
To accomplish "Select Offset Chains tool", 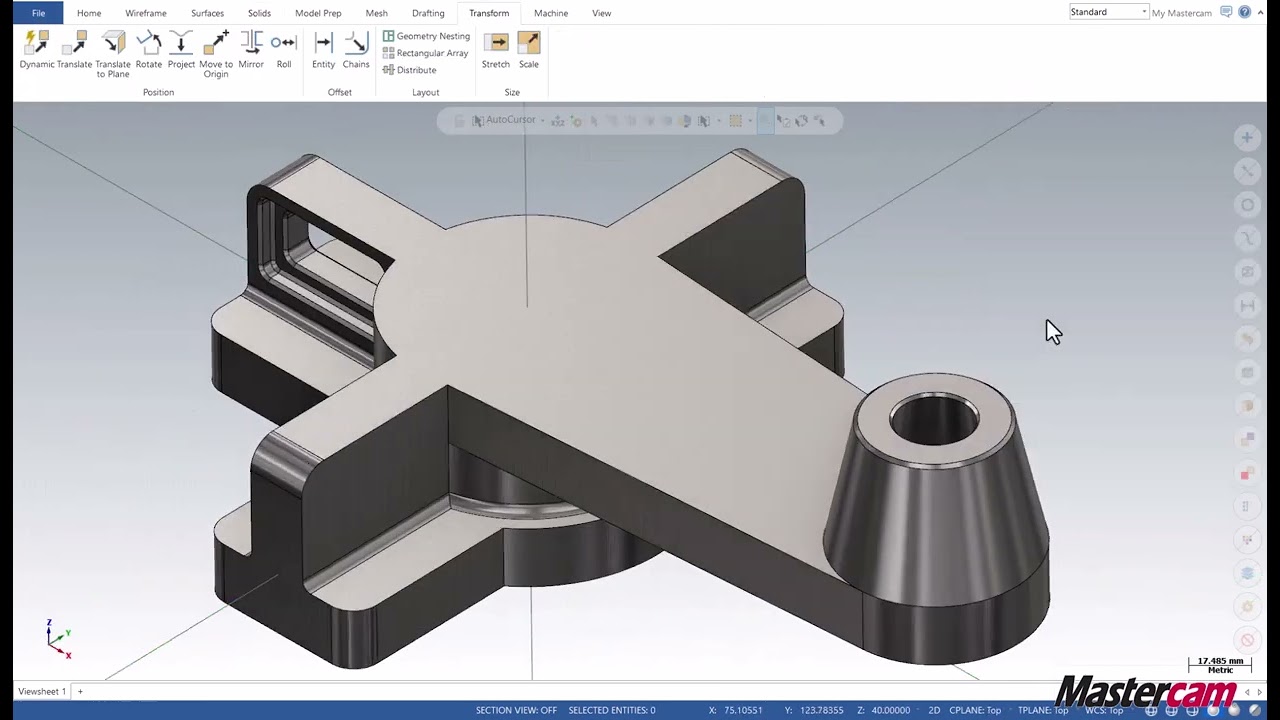I will [x=356, y=50].
